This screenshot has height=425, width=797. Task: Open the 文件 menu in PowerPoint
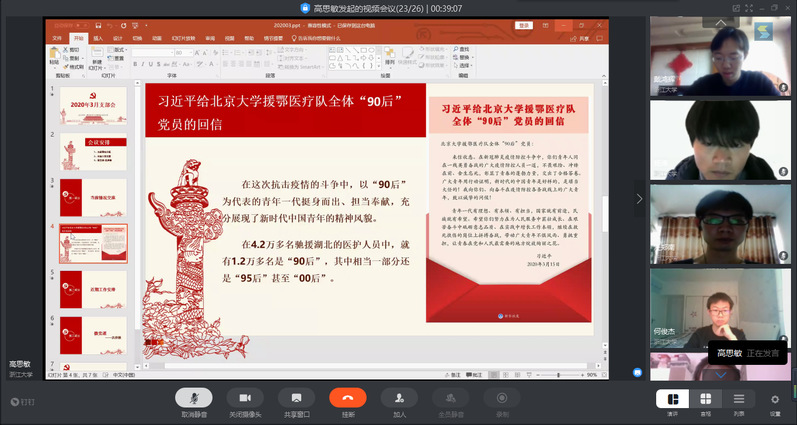pyautogui.click(x=56, y=38)
